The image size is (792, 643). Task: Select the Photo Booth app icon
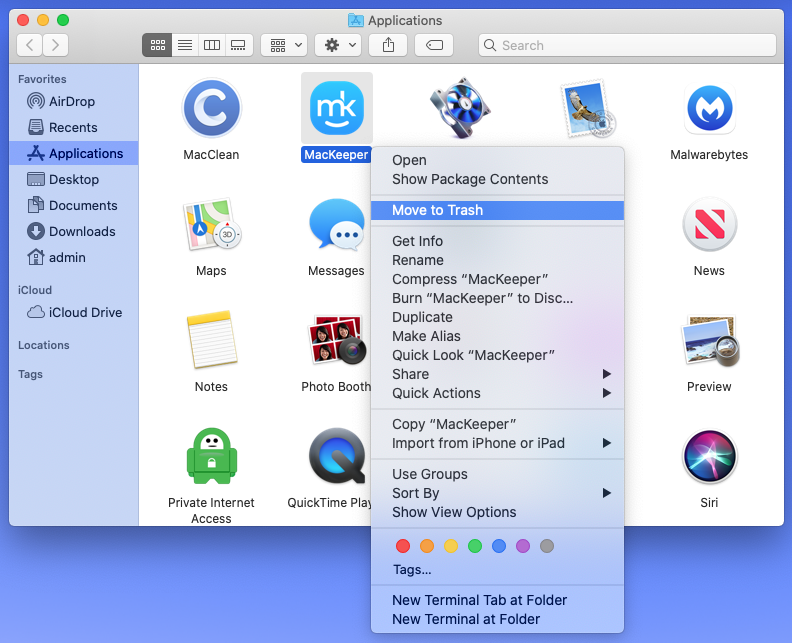[x=337, y=339]
